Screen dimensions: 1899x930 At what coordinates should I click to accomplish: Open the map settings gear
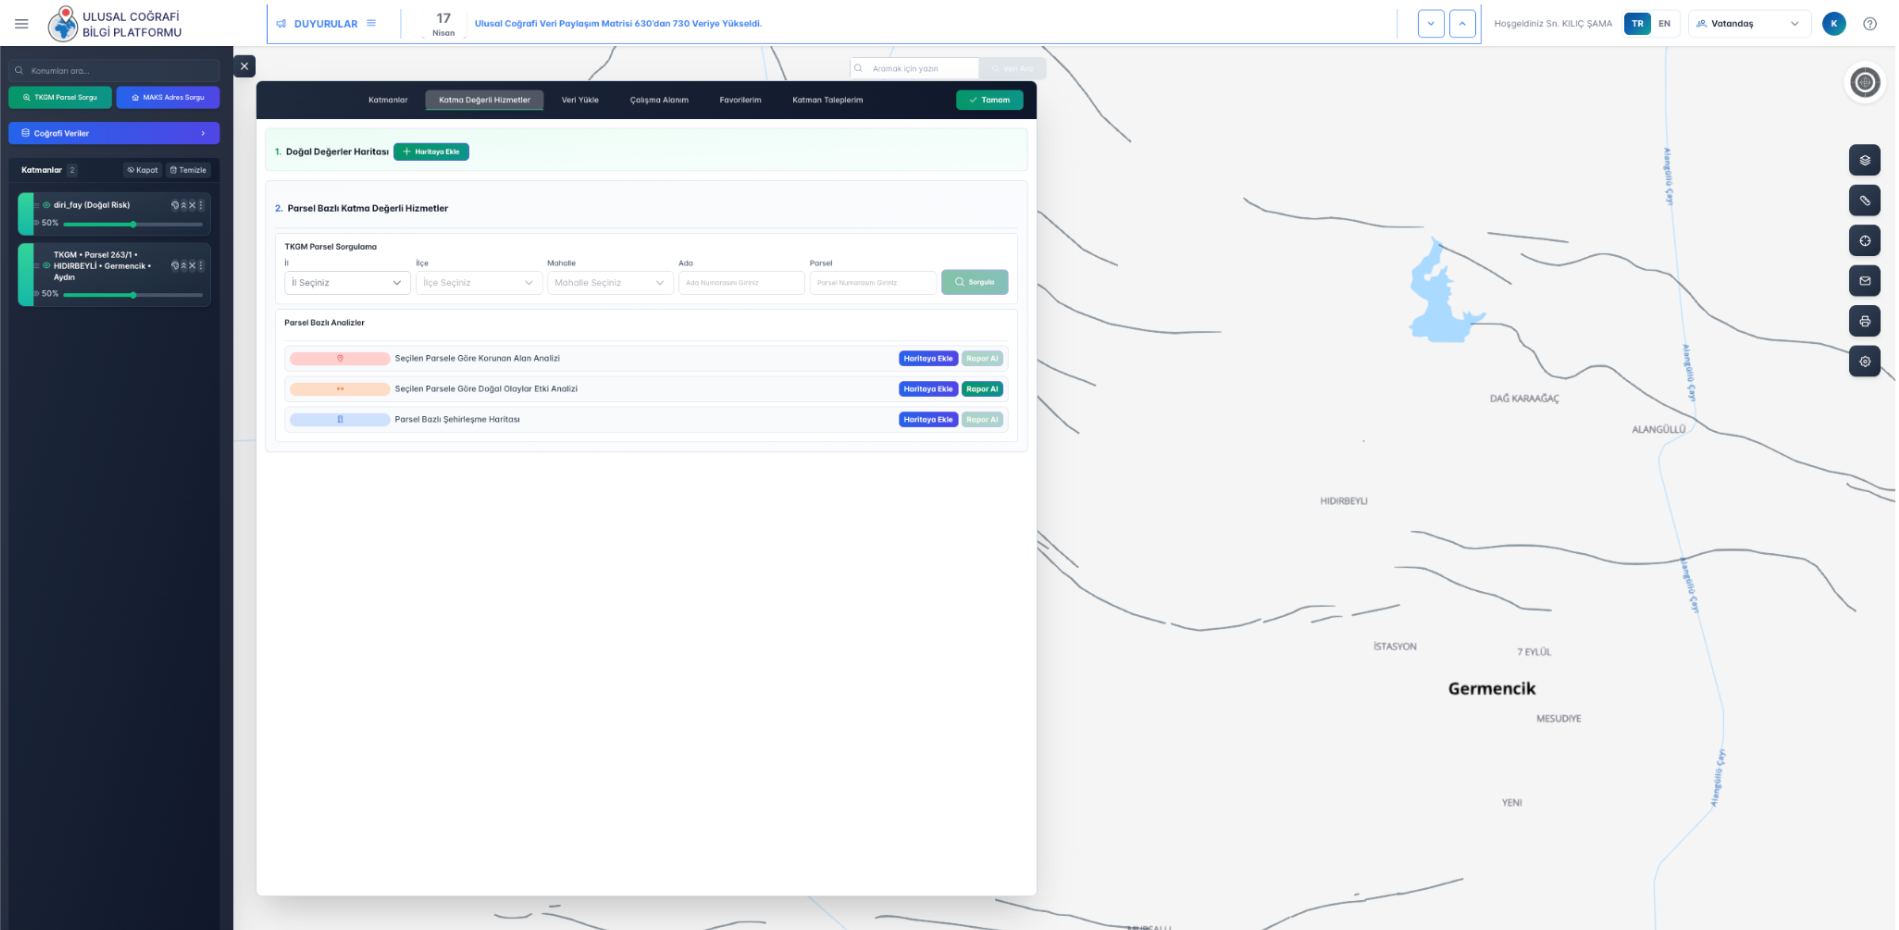point(1864,361)
